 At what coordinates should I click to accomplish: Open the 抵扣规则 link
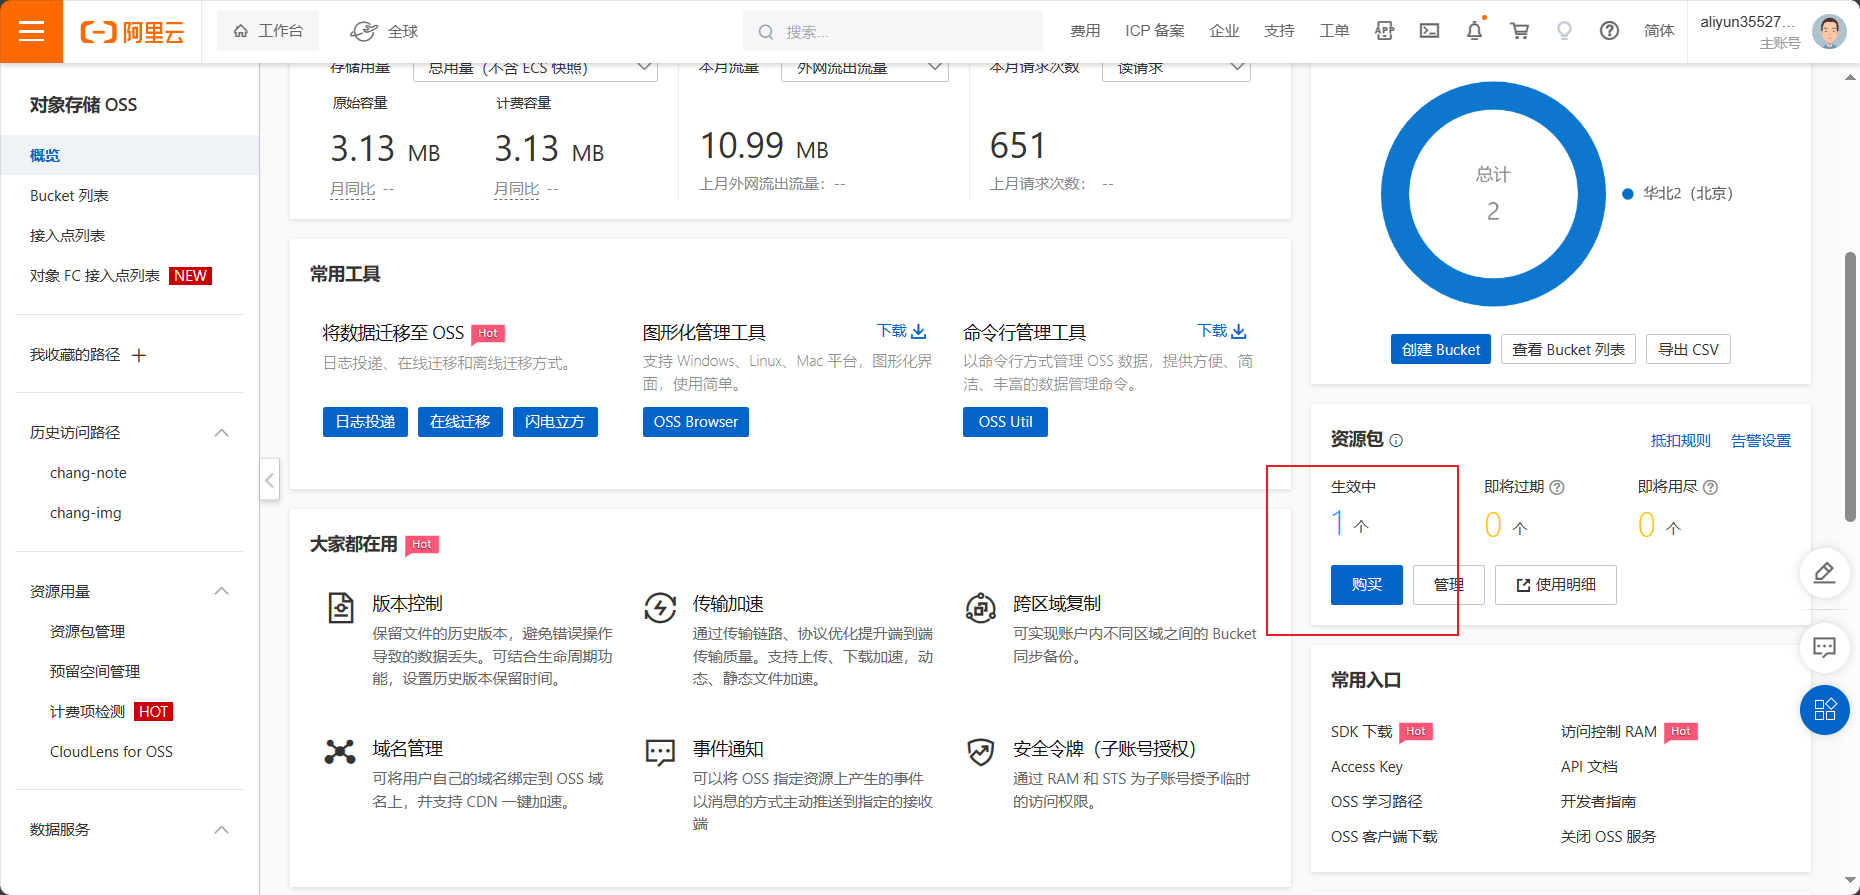1681,440
